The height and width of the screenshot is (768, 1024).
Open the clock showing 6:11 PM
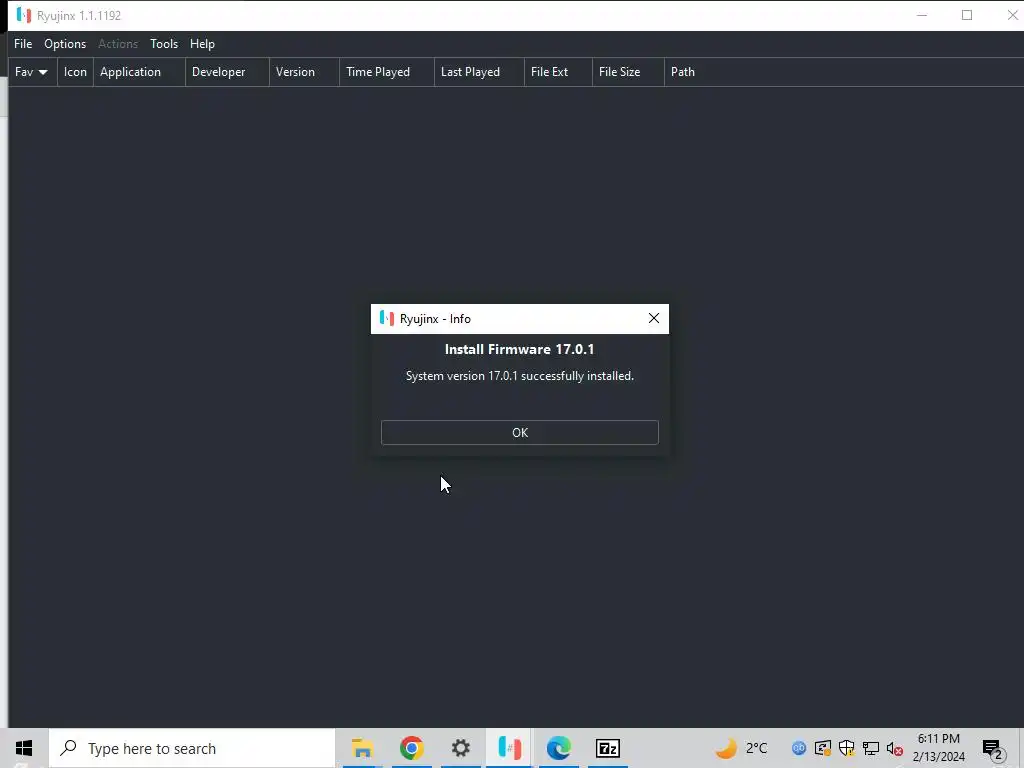[938, 748]
